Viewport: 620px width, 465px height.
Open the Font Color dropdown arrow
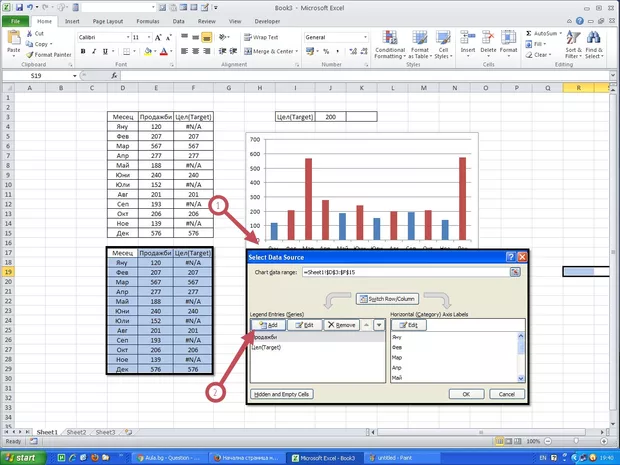tap(171, 51)
